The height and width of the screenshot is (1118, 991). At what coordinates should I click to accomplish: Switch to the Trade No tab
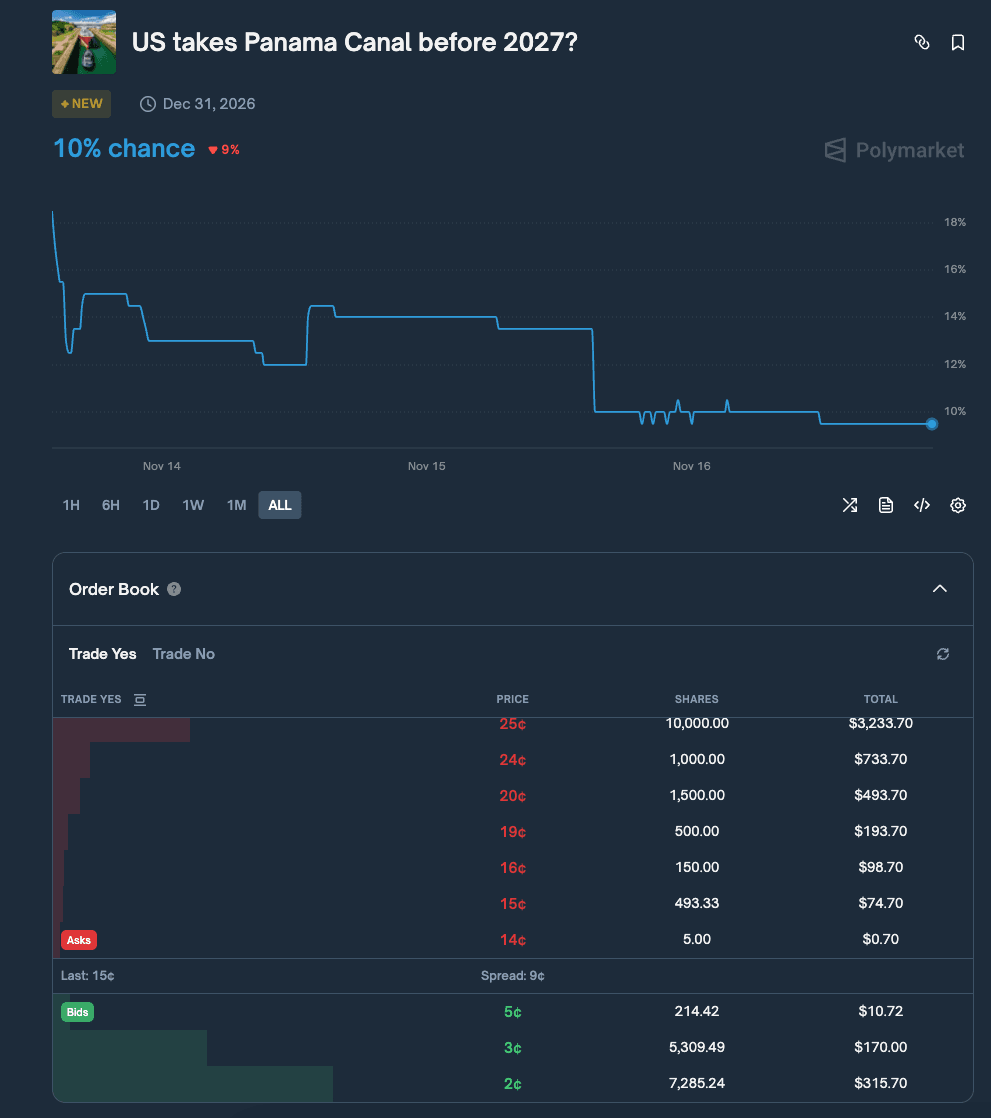click(183, 653)
